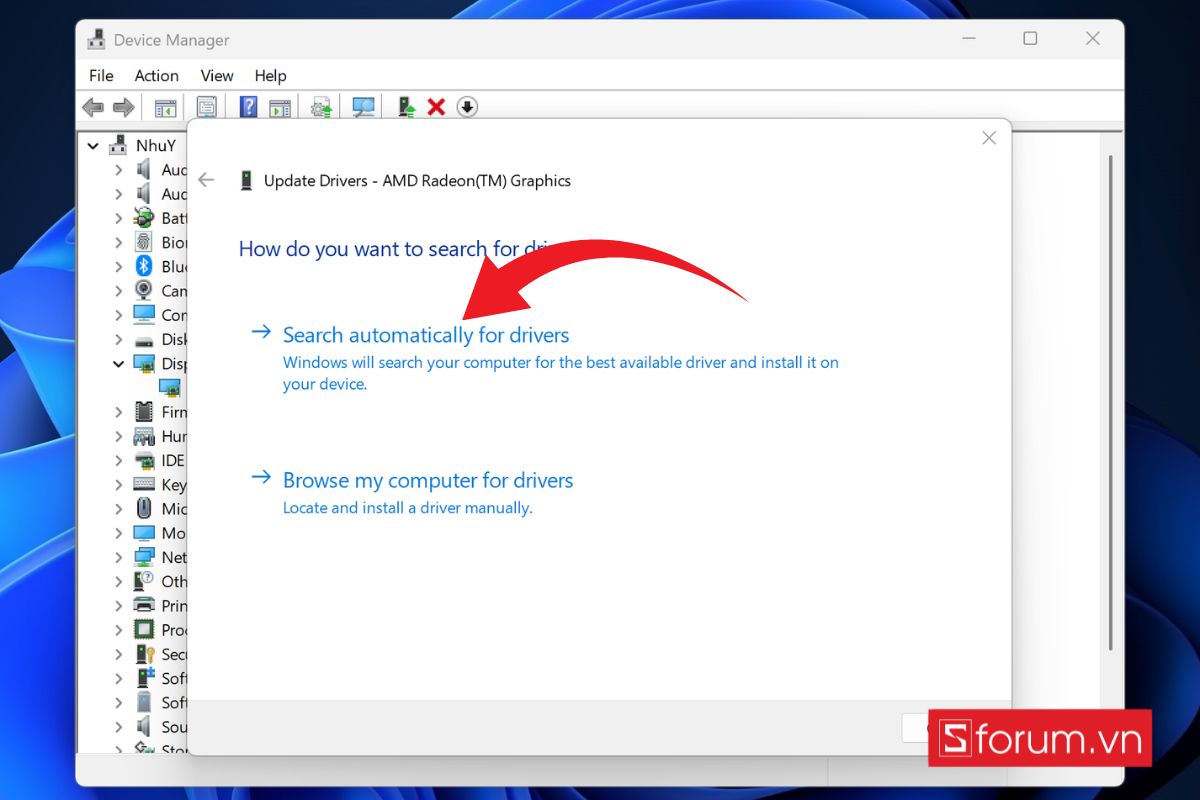Viewport: 1200px width, 800px height.
Task: Scan for hardware changes via monitor icon
Action: 363,107
